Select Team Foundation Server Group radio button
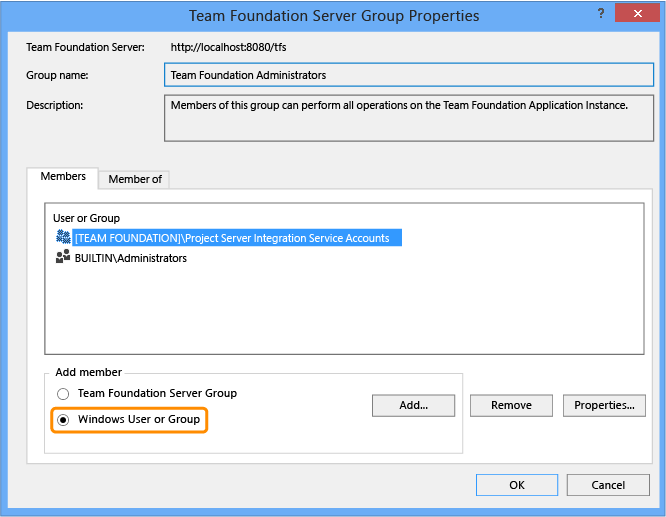 (x=64, y=394)
